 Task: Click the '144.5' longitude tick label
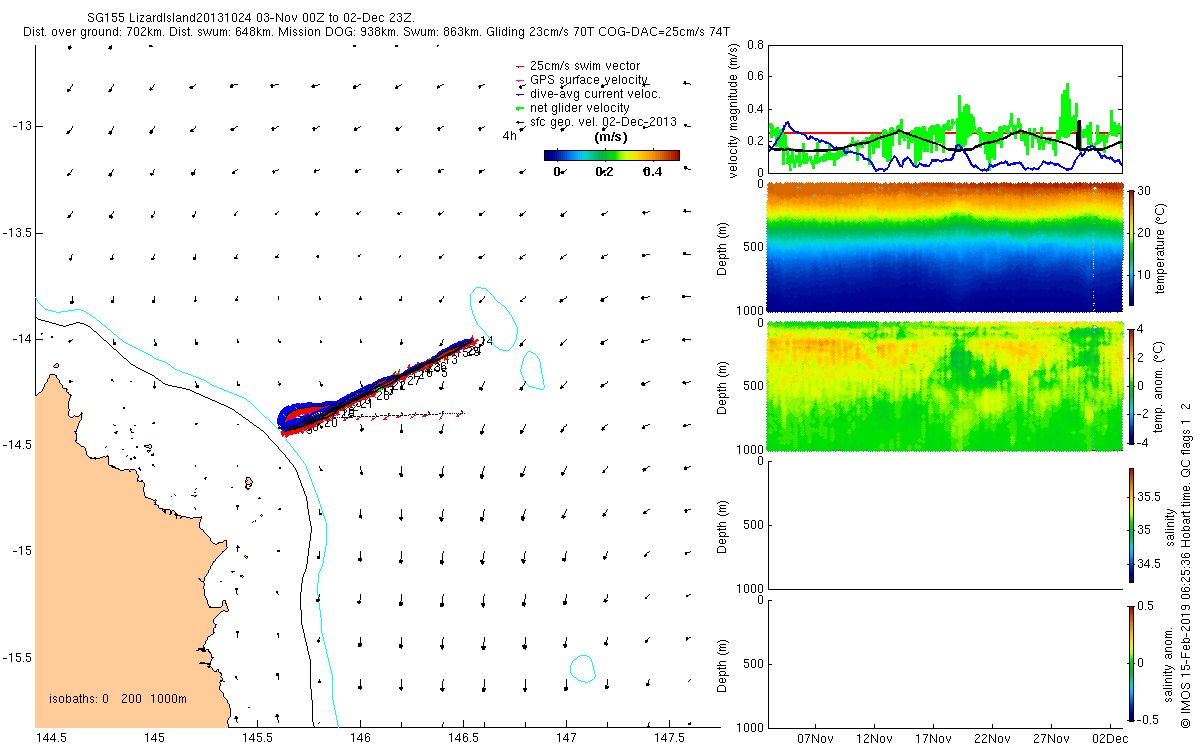(50, 738)
